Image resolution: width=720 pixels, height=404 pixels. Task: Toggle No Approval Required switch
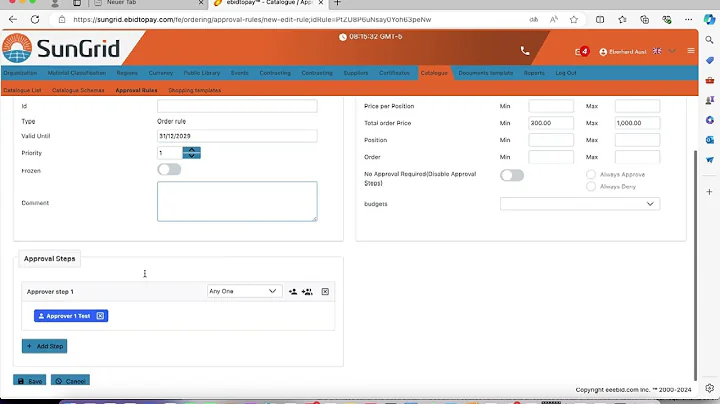pyautogui.click(x=512, y=175)
